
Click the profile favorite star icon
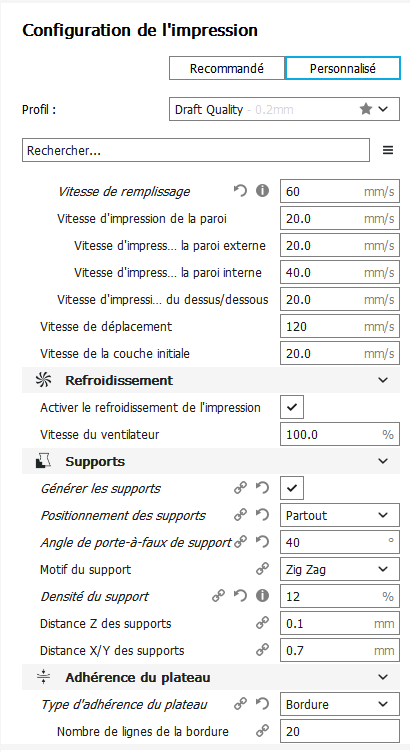[366, 109]
